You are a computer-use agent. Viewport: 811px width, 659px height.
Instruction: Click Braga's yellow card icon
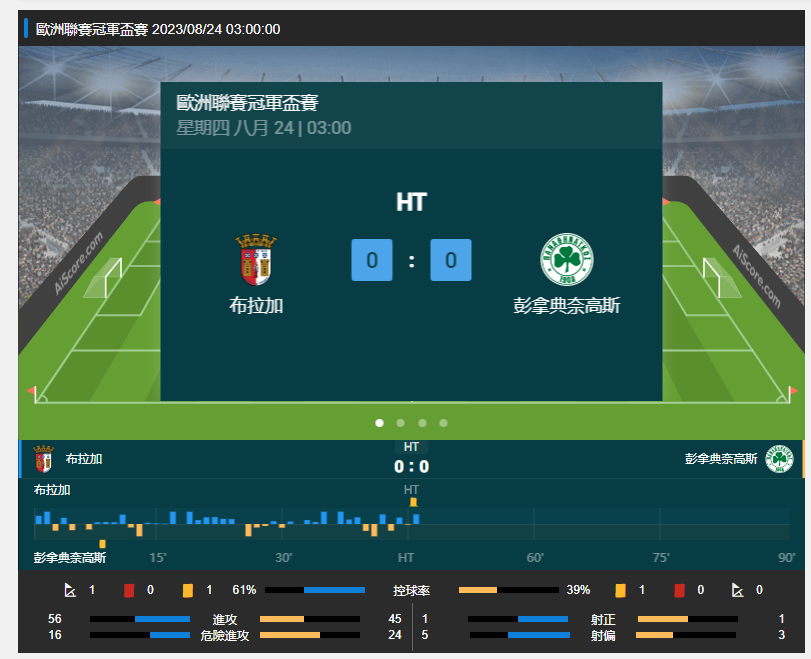click(x=188, y=590)
